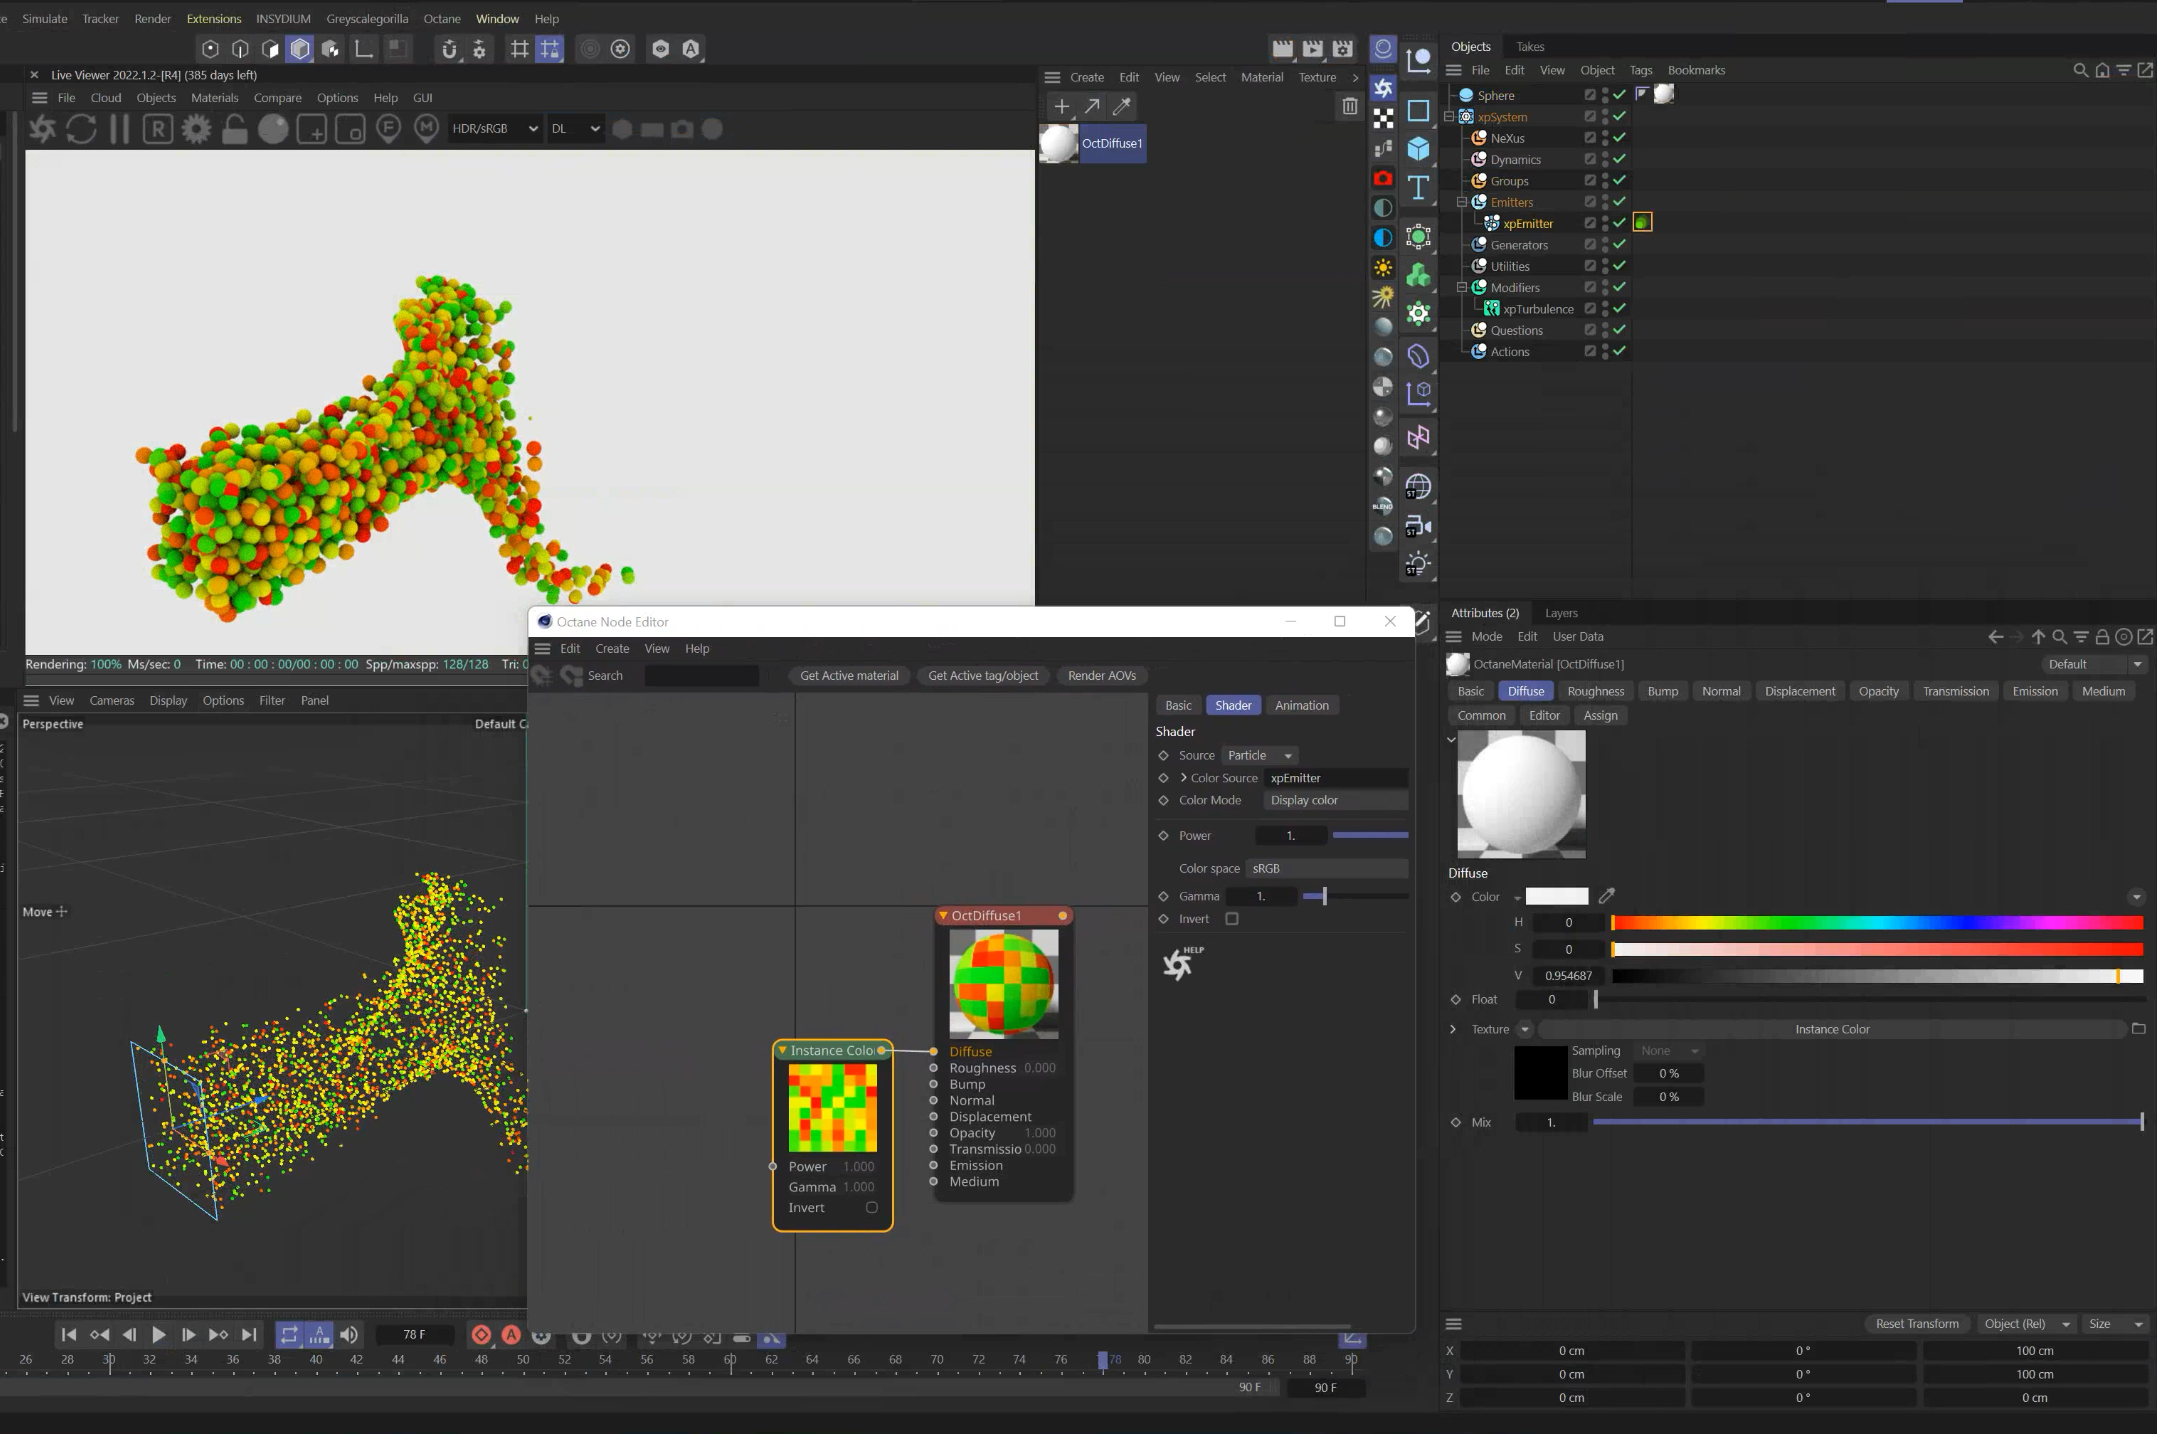Click the Live Viewer lock resolution icon
Image resolution: width=2157 pixels, height=1434 pixels.
click(x=235, y=129)
